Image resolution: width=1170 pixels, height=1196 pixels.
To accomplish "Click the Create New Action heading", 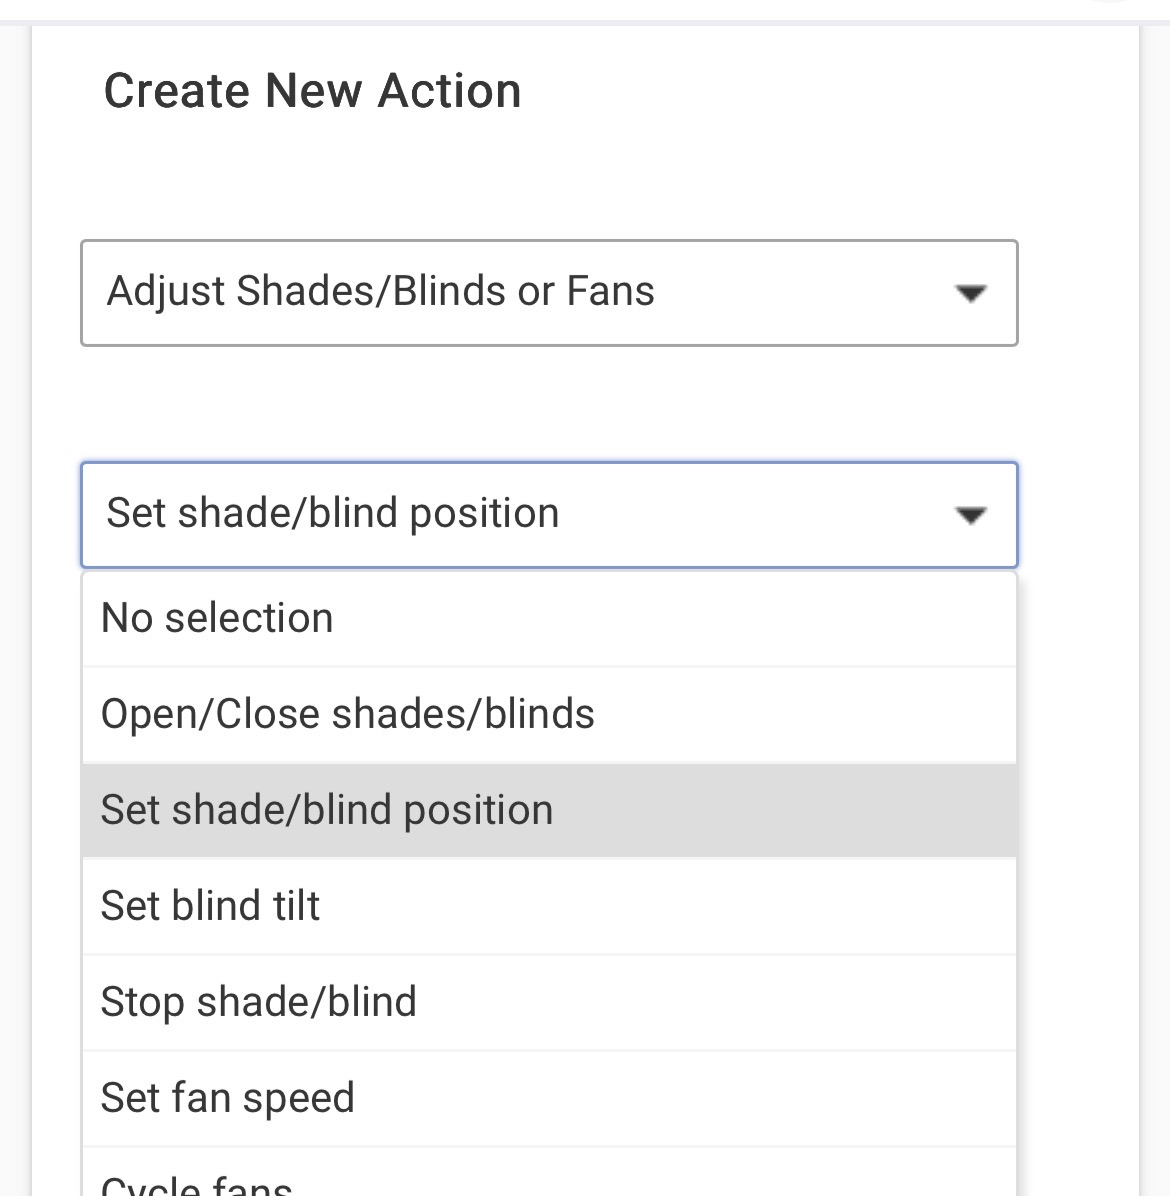I will tap(312, 91).
